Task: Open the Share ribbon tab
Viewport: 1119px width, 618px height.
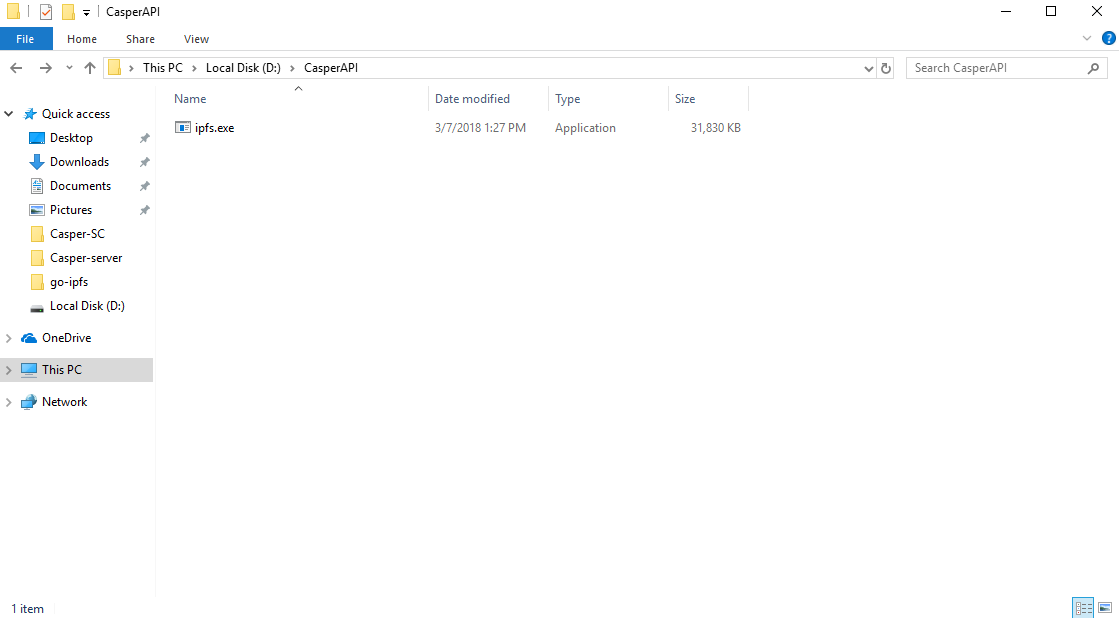Action: click(x=141, y=39)
